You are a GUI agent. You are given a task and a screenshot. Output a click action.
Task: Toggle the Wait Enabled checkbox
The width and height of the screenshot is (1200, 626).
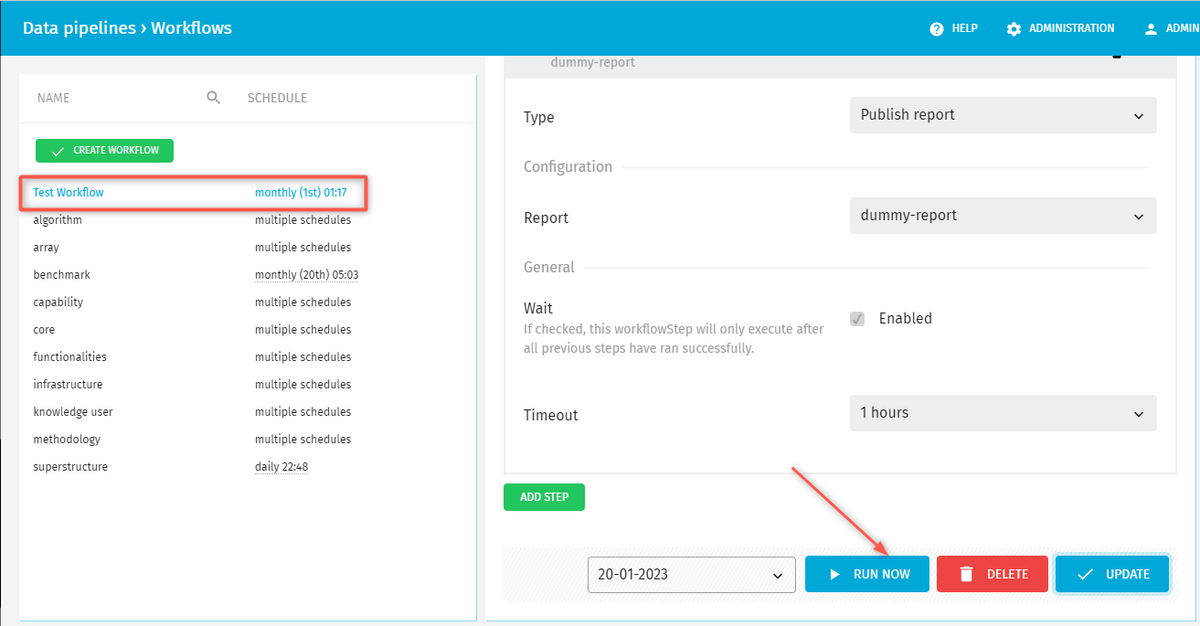(x=857, y=319)
